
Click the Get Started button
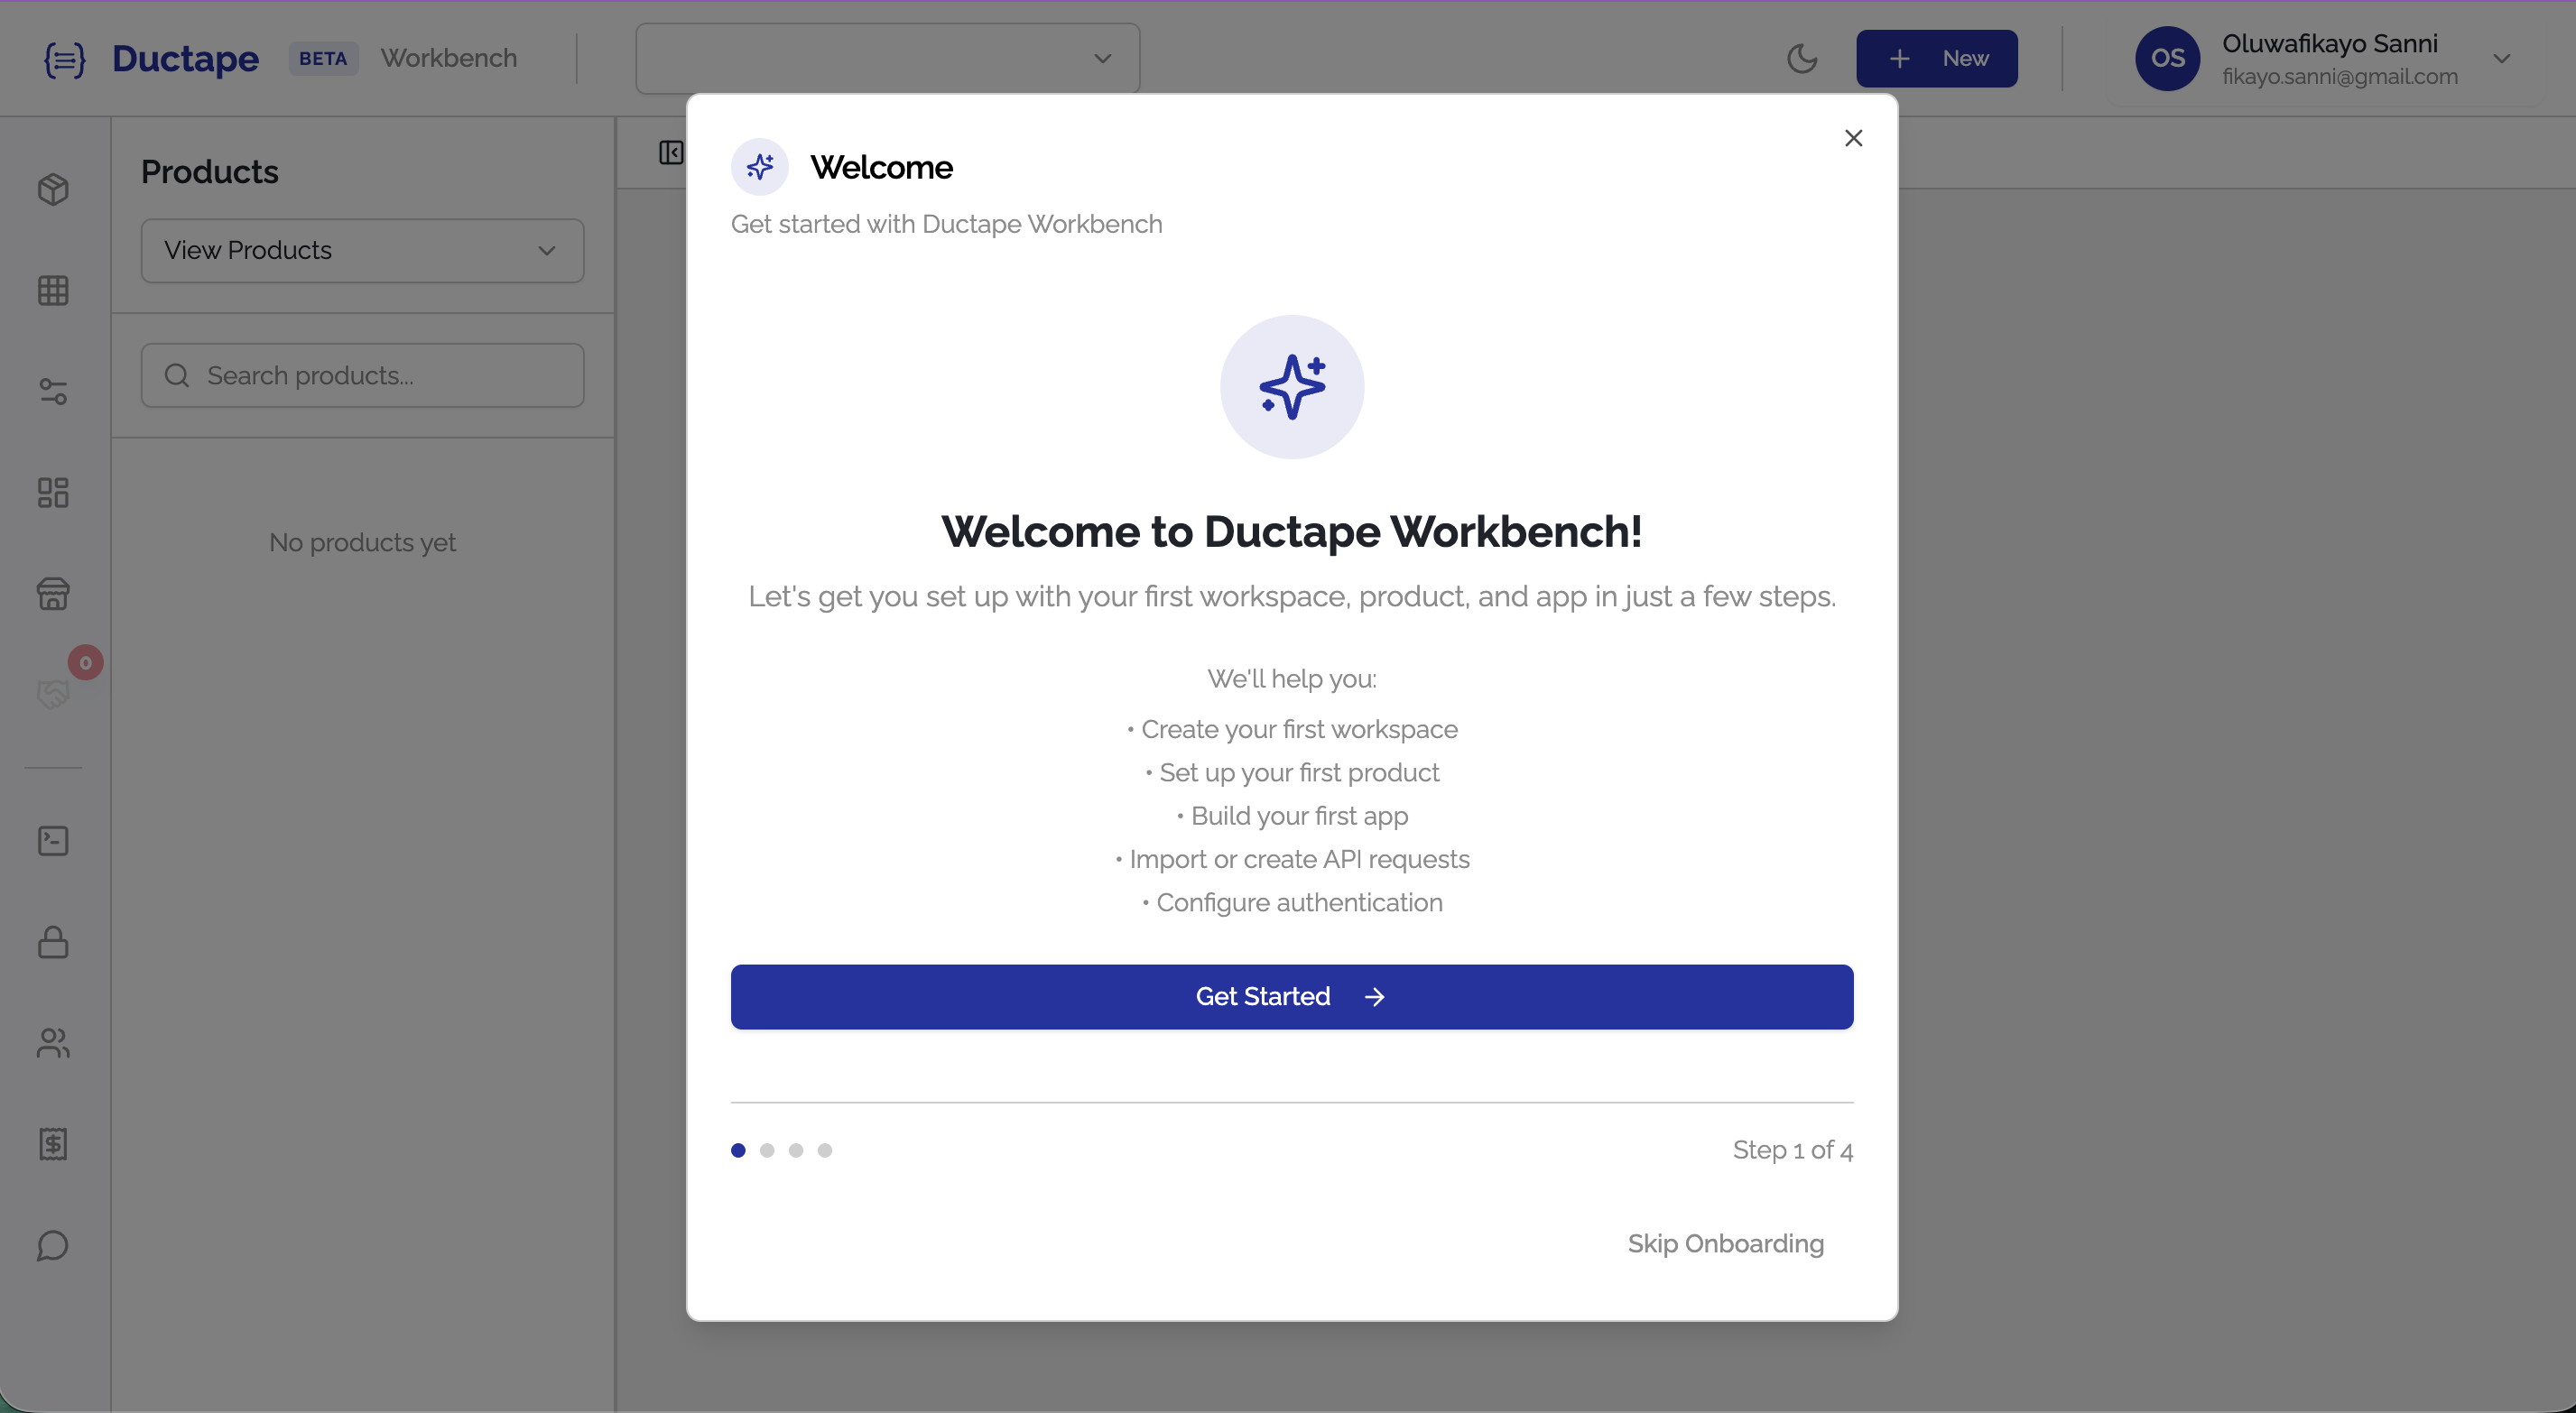click(x=1291, y=996)
